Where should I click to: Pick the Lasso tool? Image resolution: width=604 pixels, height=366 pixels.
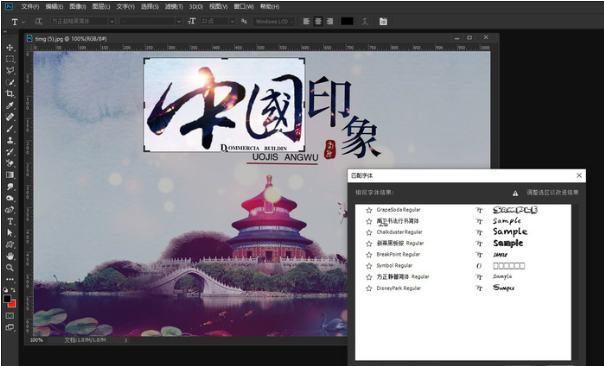pyautogui.click(x=10, y=71)
